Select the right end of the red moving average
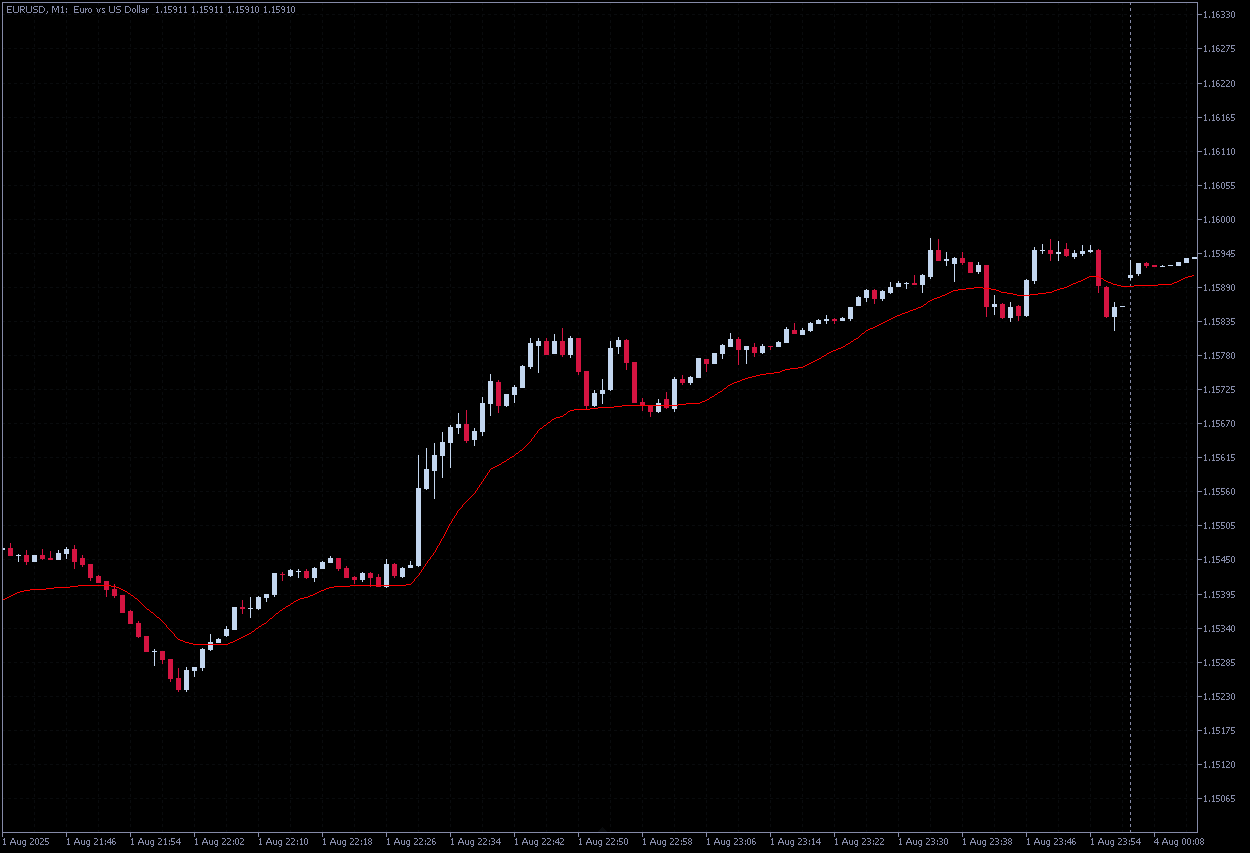This screenshot has width=1250, height=853. coord(1192,276)
